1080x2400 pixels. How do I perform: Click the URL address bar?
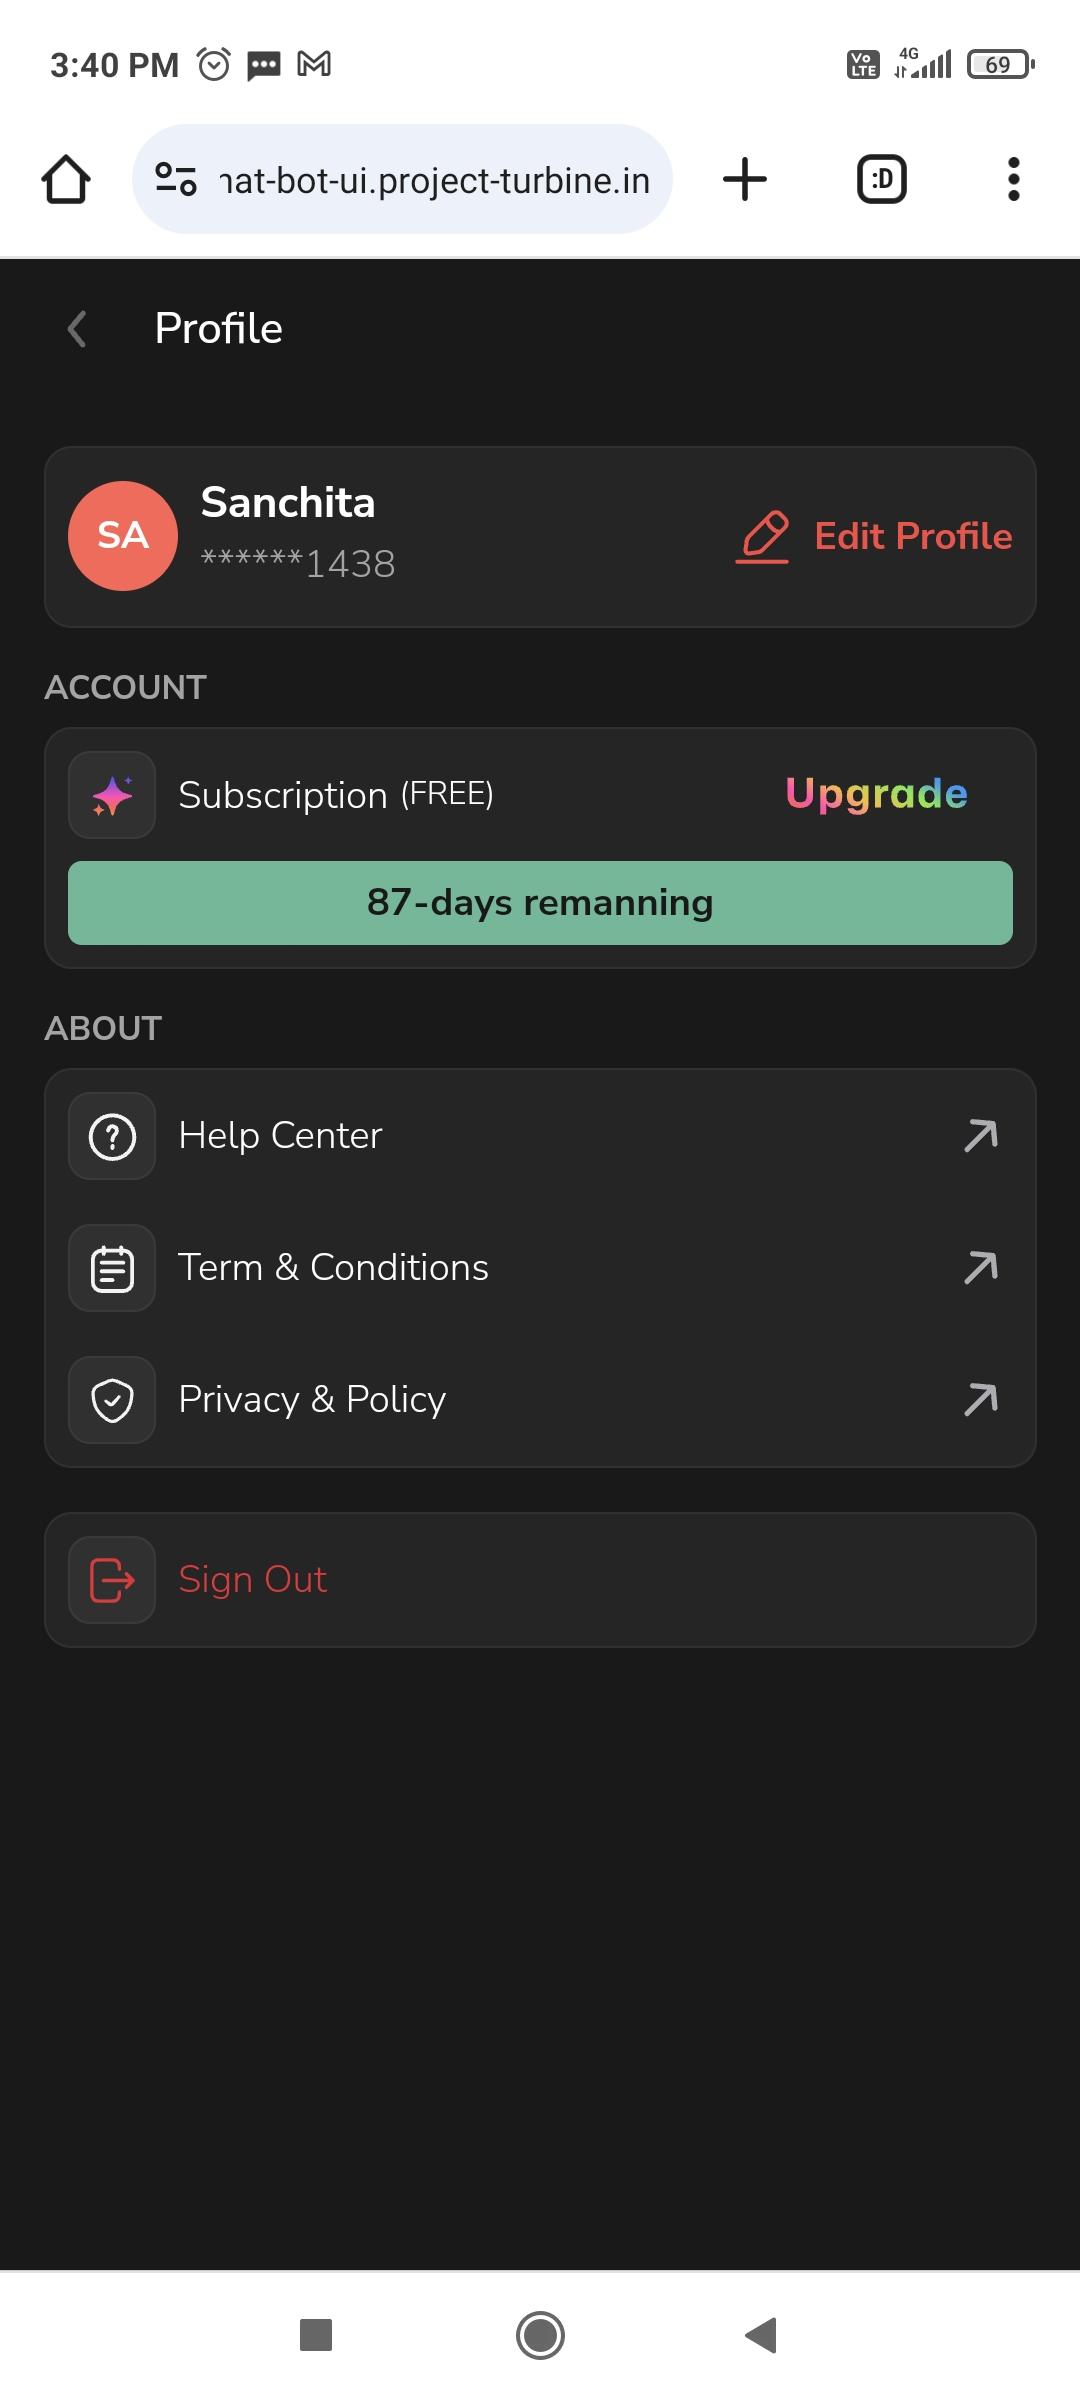pyautogui.click(x=402, y=180)
